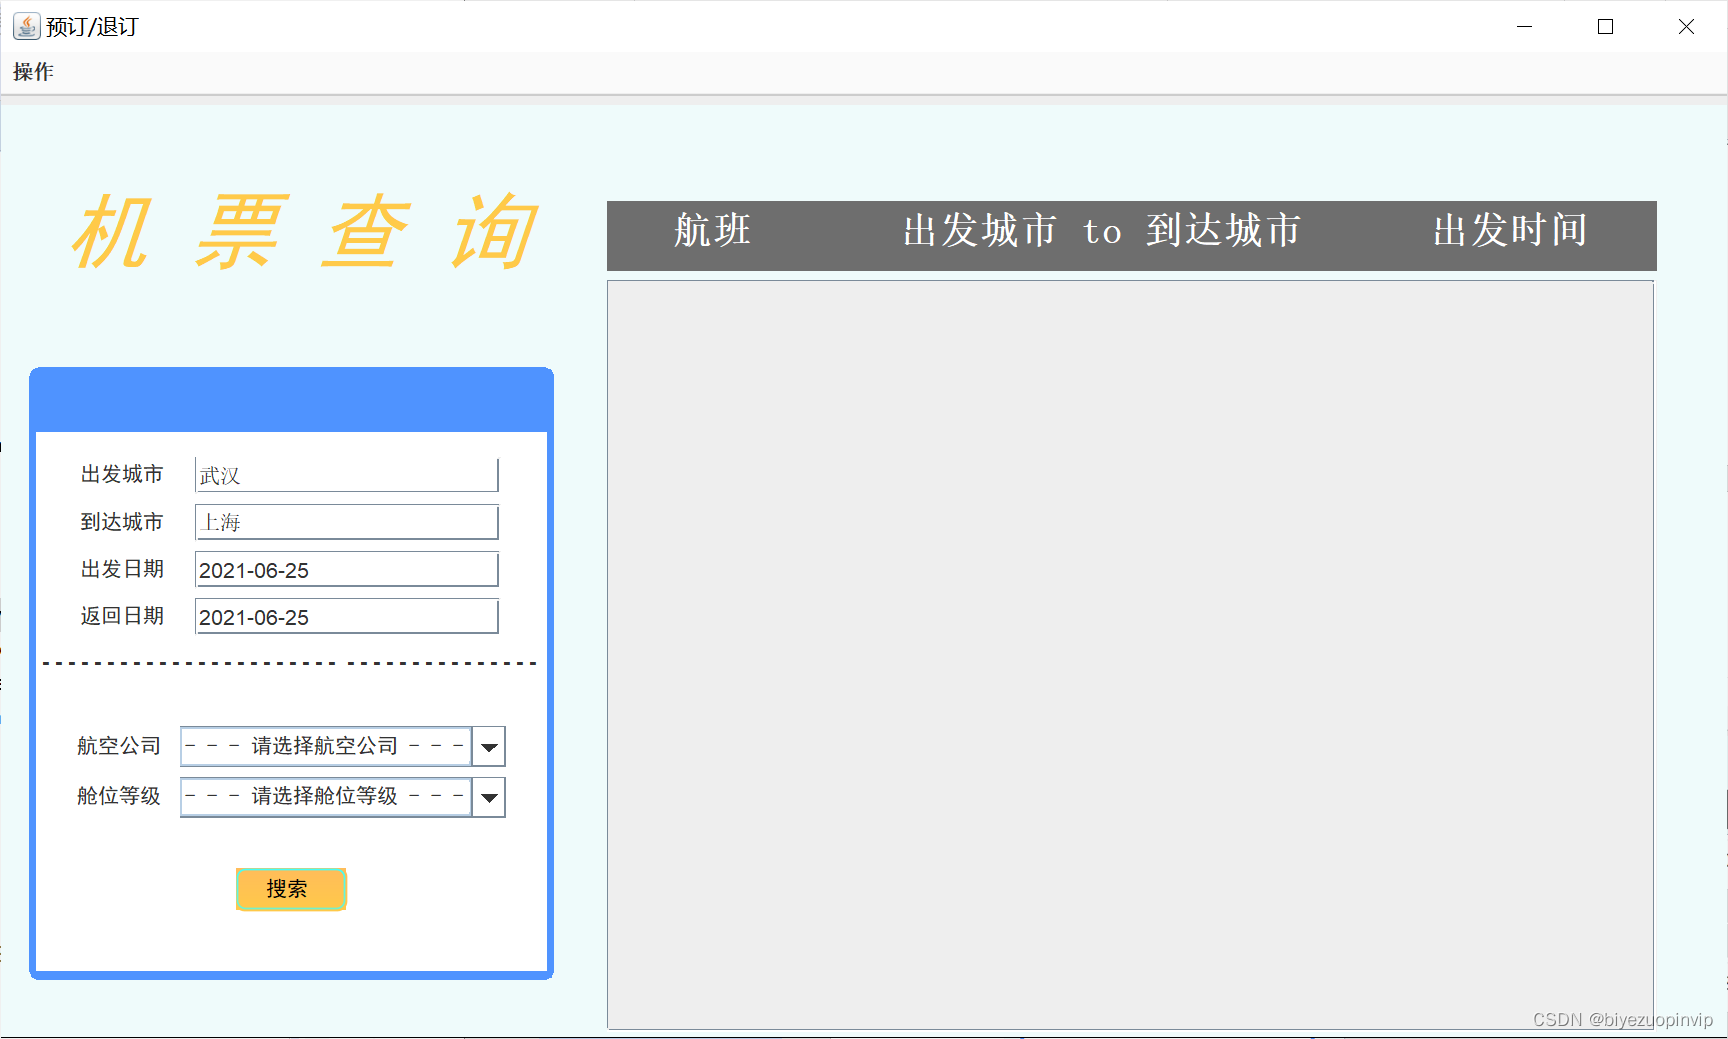
Task: Click the 航班 column header
Action: 711,232
